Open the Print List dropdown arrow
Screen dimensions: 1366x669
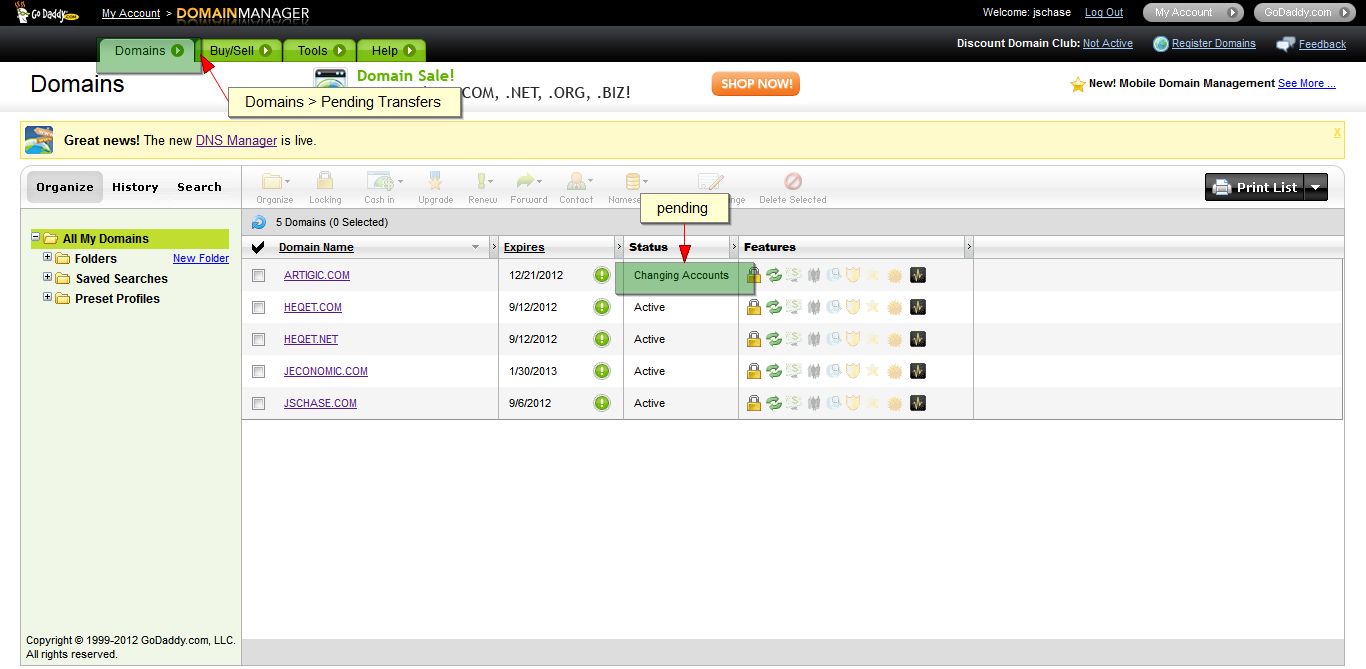point(1316,187)
